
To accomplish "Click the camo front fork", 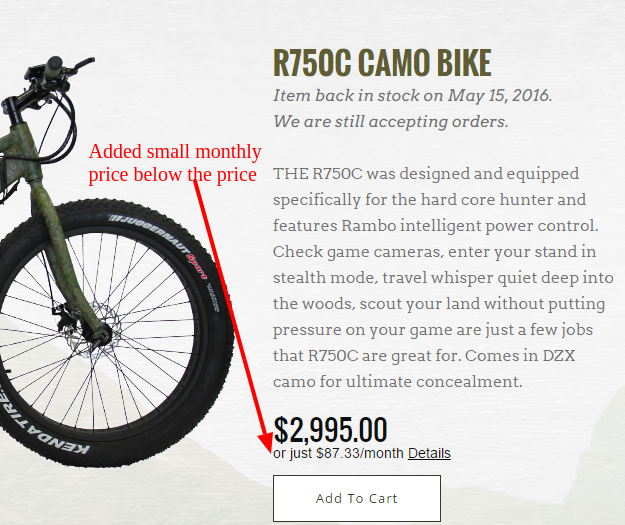I will 64,255.
